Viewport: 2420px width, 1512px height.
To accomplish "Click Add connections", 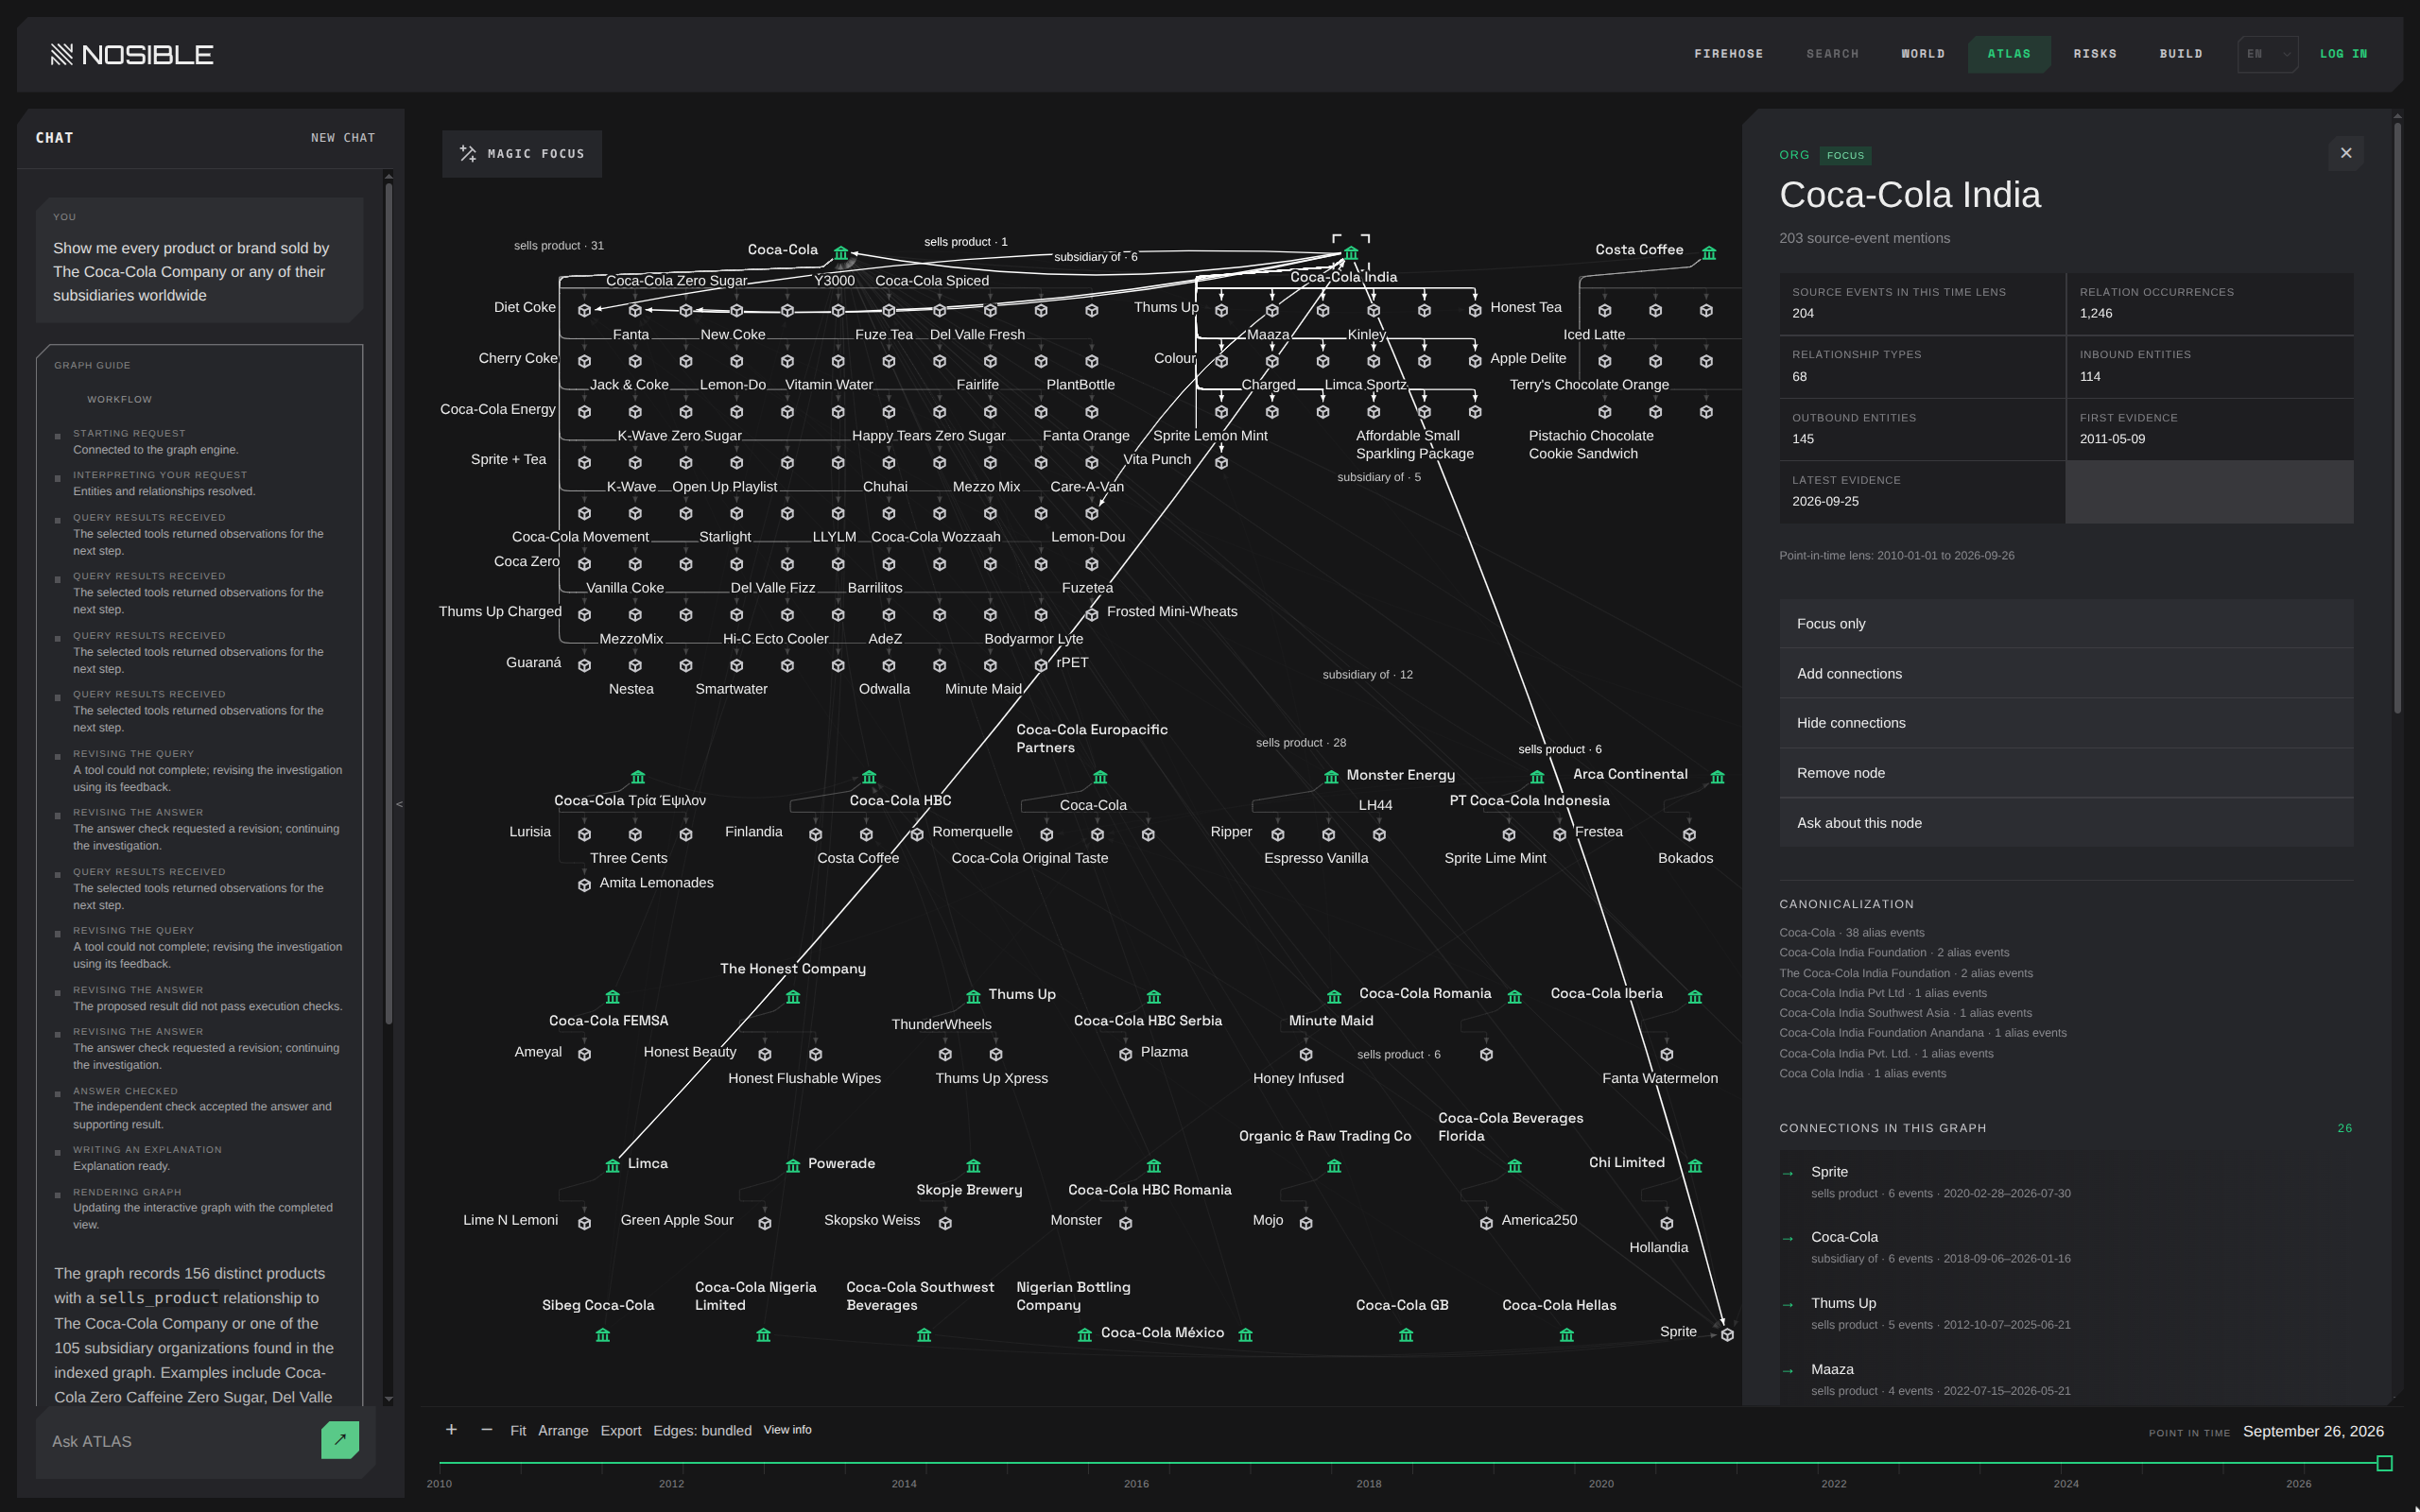I will (2065, 673).
